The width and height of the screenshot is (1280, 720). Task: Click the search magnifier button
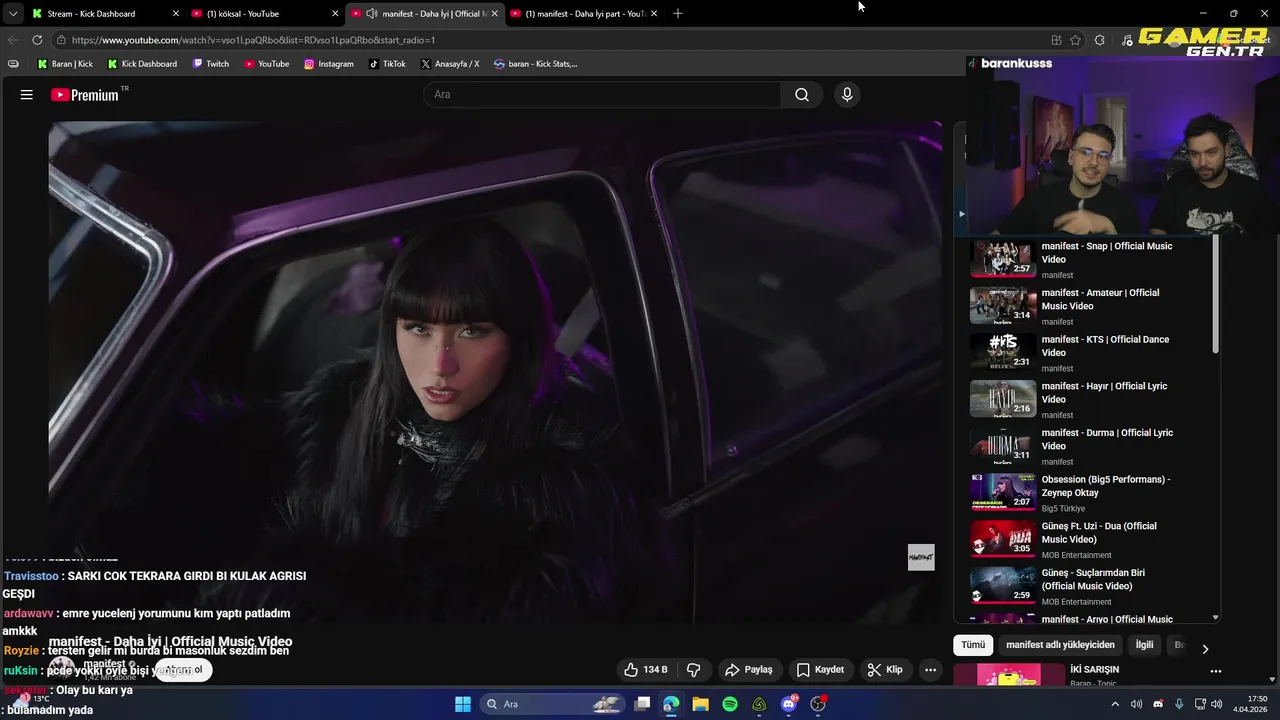pos(802,95)
